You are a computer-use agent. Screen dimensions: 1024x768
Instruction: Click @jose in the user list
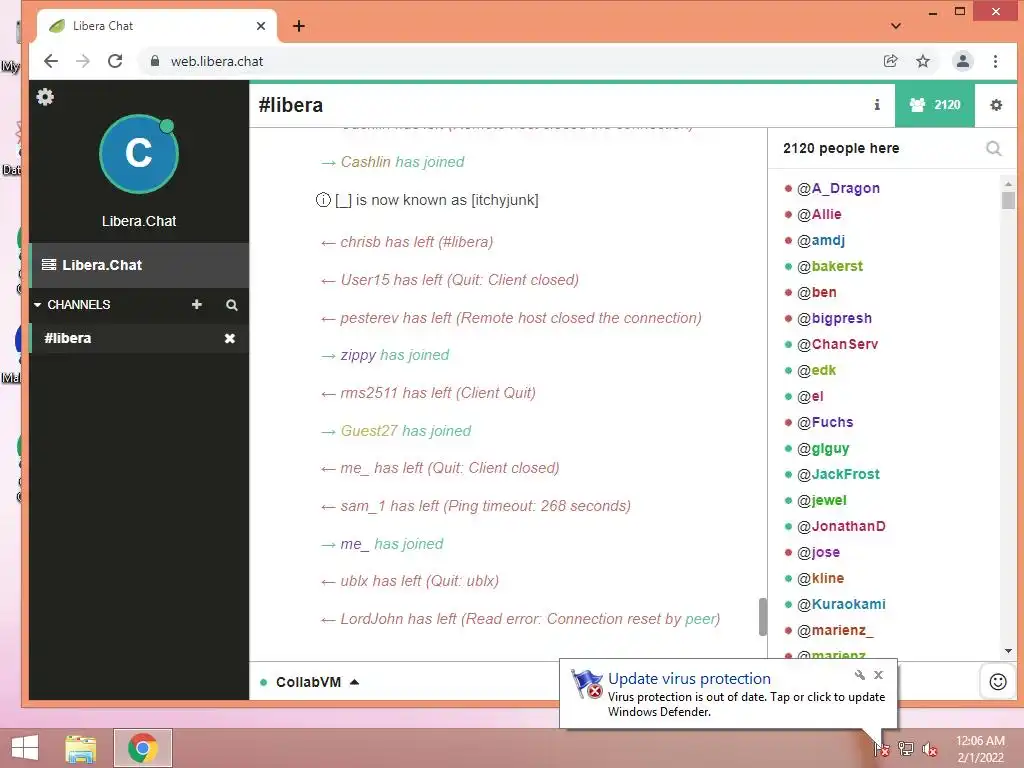(x=818, y=552)
